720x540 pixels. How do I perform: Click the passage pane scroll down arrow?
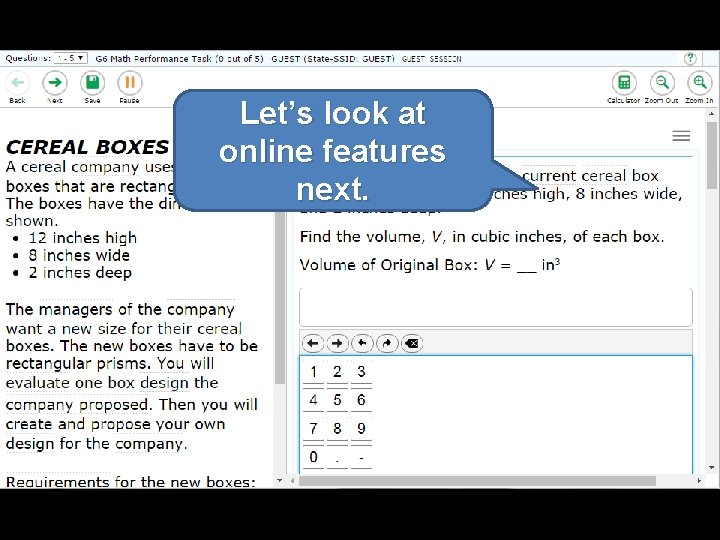[x=280, y=481]
